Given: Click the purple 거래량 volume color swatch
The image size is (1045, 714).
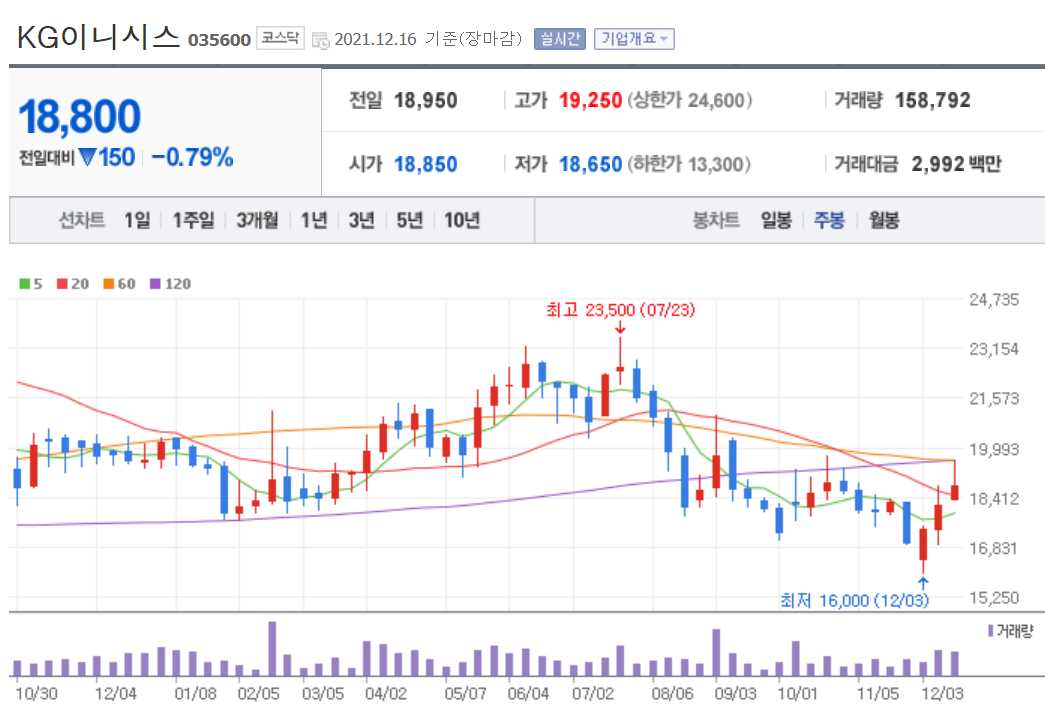Looking at the screenshot, I should point(991,631).
